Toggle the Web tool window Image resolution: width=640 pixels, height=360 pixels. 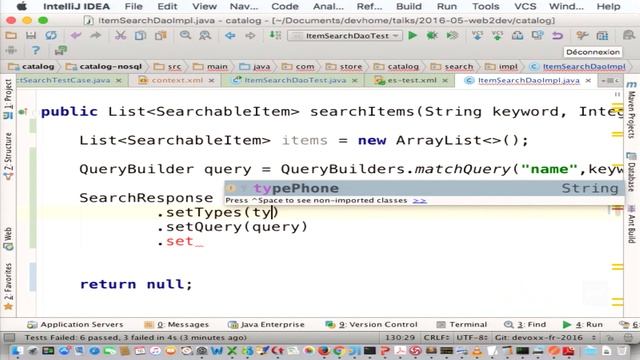(8, 238)
